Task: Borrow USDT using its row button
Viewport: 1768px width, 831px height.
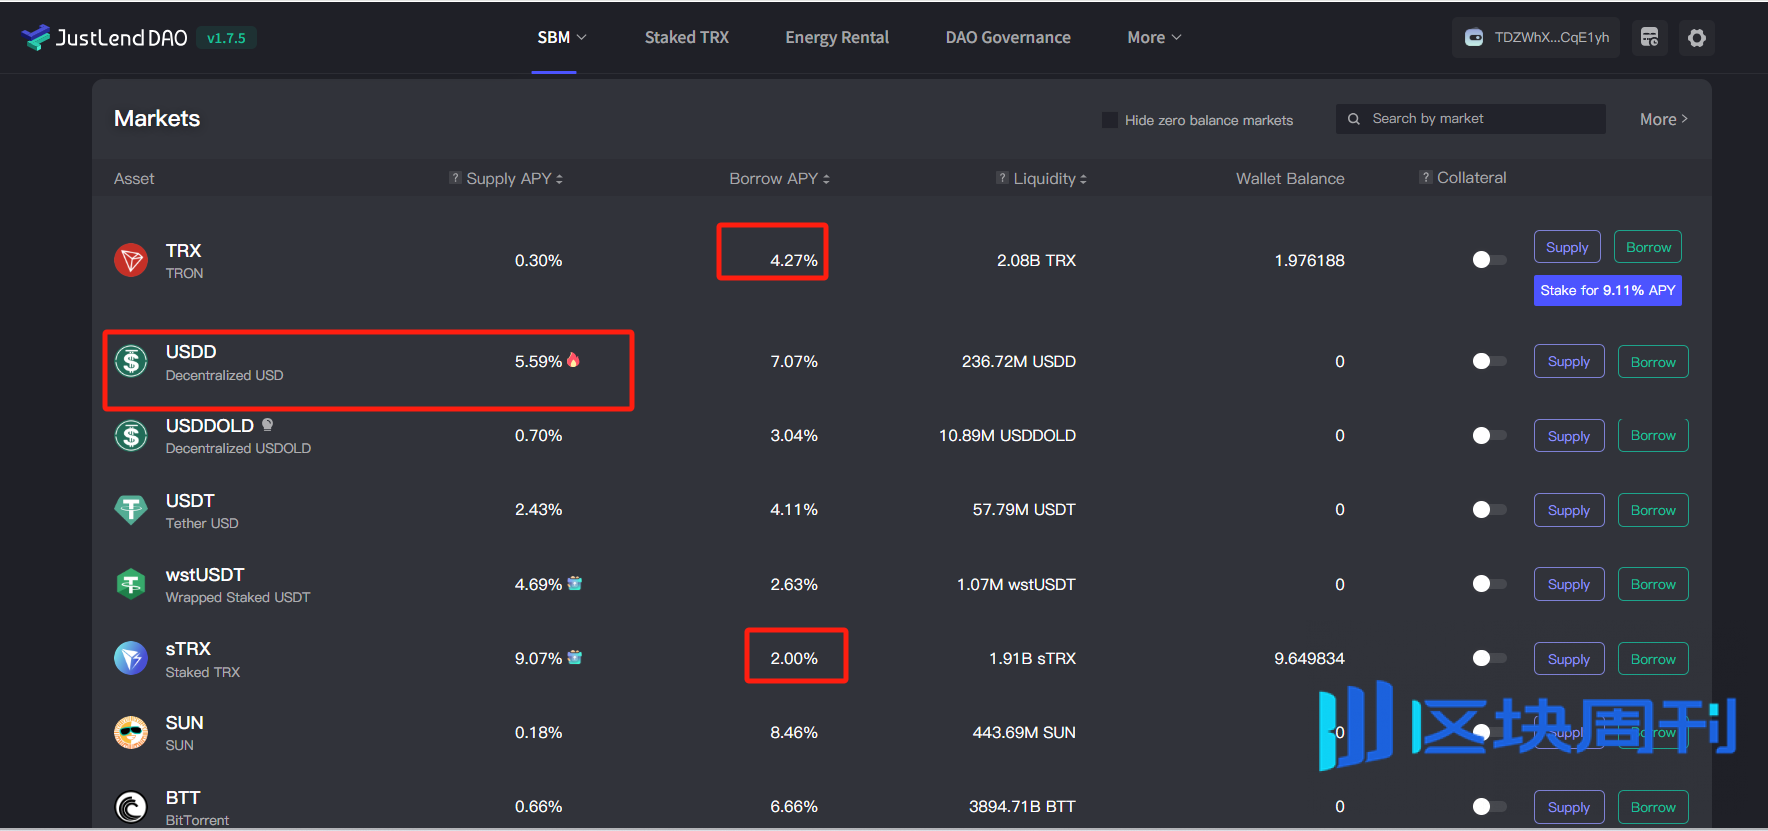Action: tap(1653, 510)
